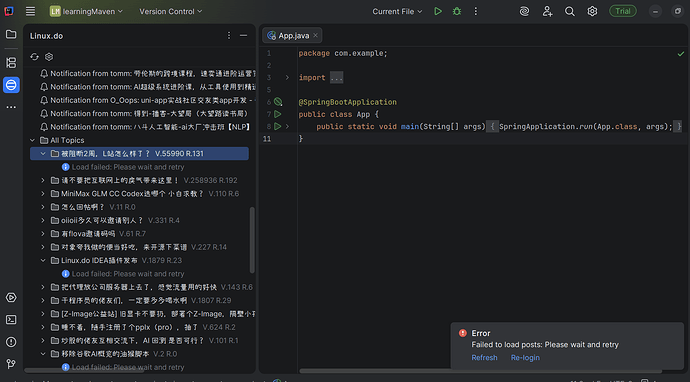Open the Structure tool window

11,62
